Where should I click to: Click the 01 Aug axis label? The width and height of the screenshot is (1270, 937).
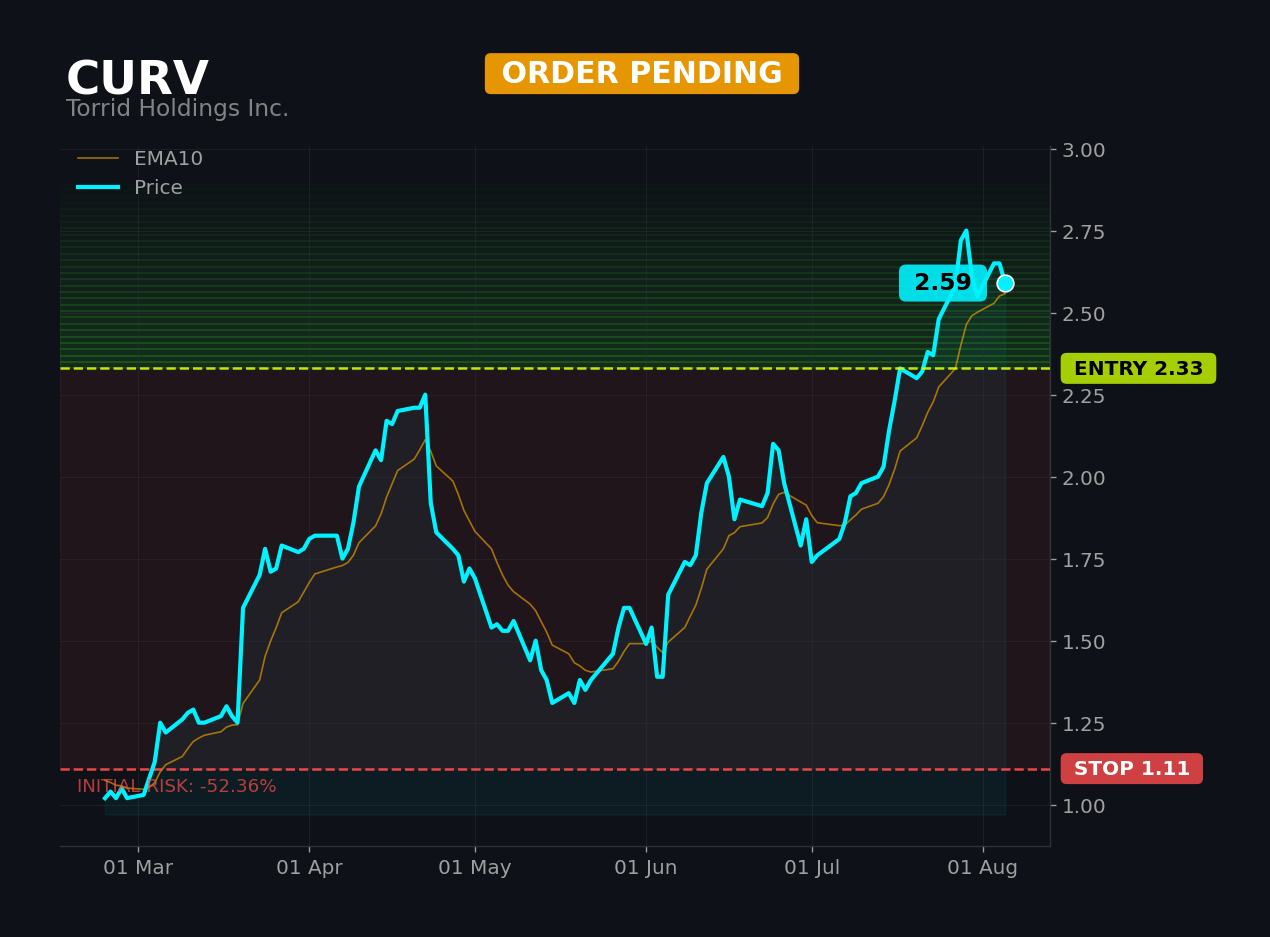pos(983,868)
